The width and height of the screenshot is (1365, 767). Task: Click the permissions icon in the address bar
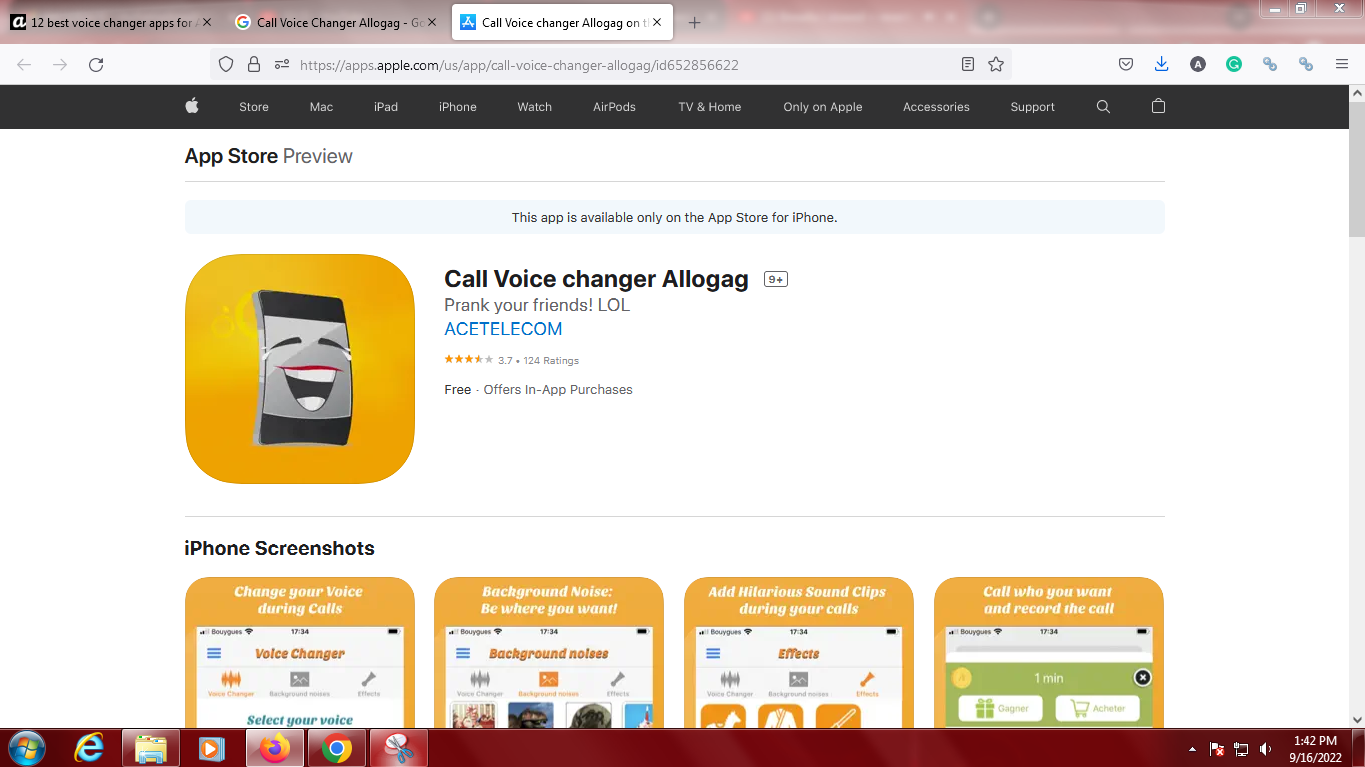[x=282, y=64]
